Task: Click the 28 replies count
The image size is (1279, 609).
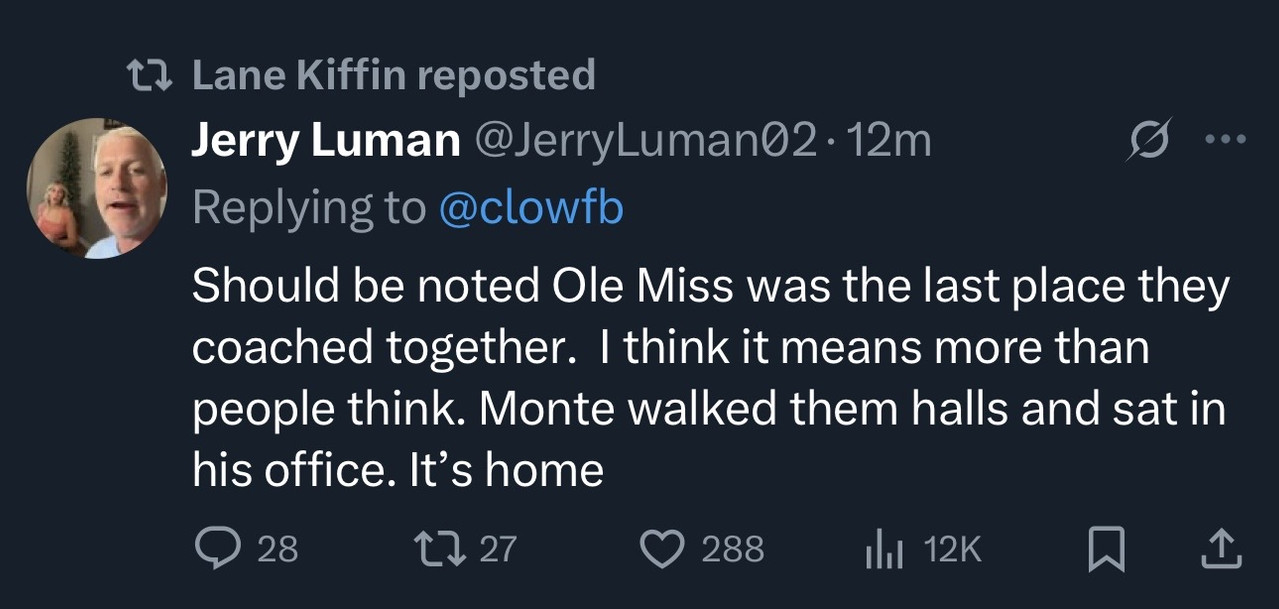Action: [x=277, y=549]
